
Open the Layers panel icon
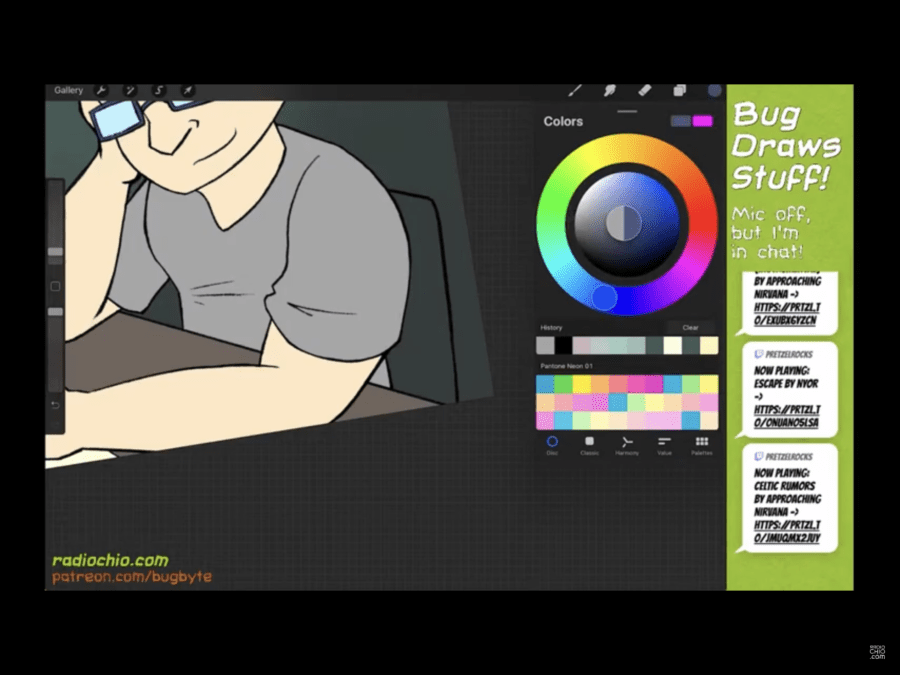coord(680,91)
